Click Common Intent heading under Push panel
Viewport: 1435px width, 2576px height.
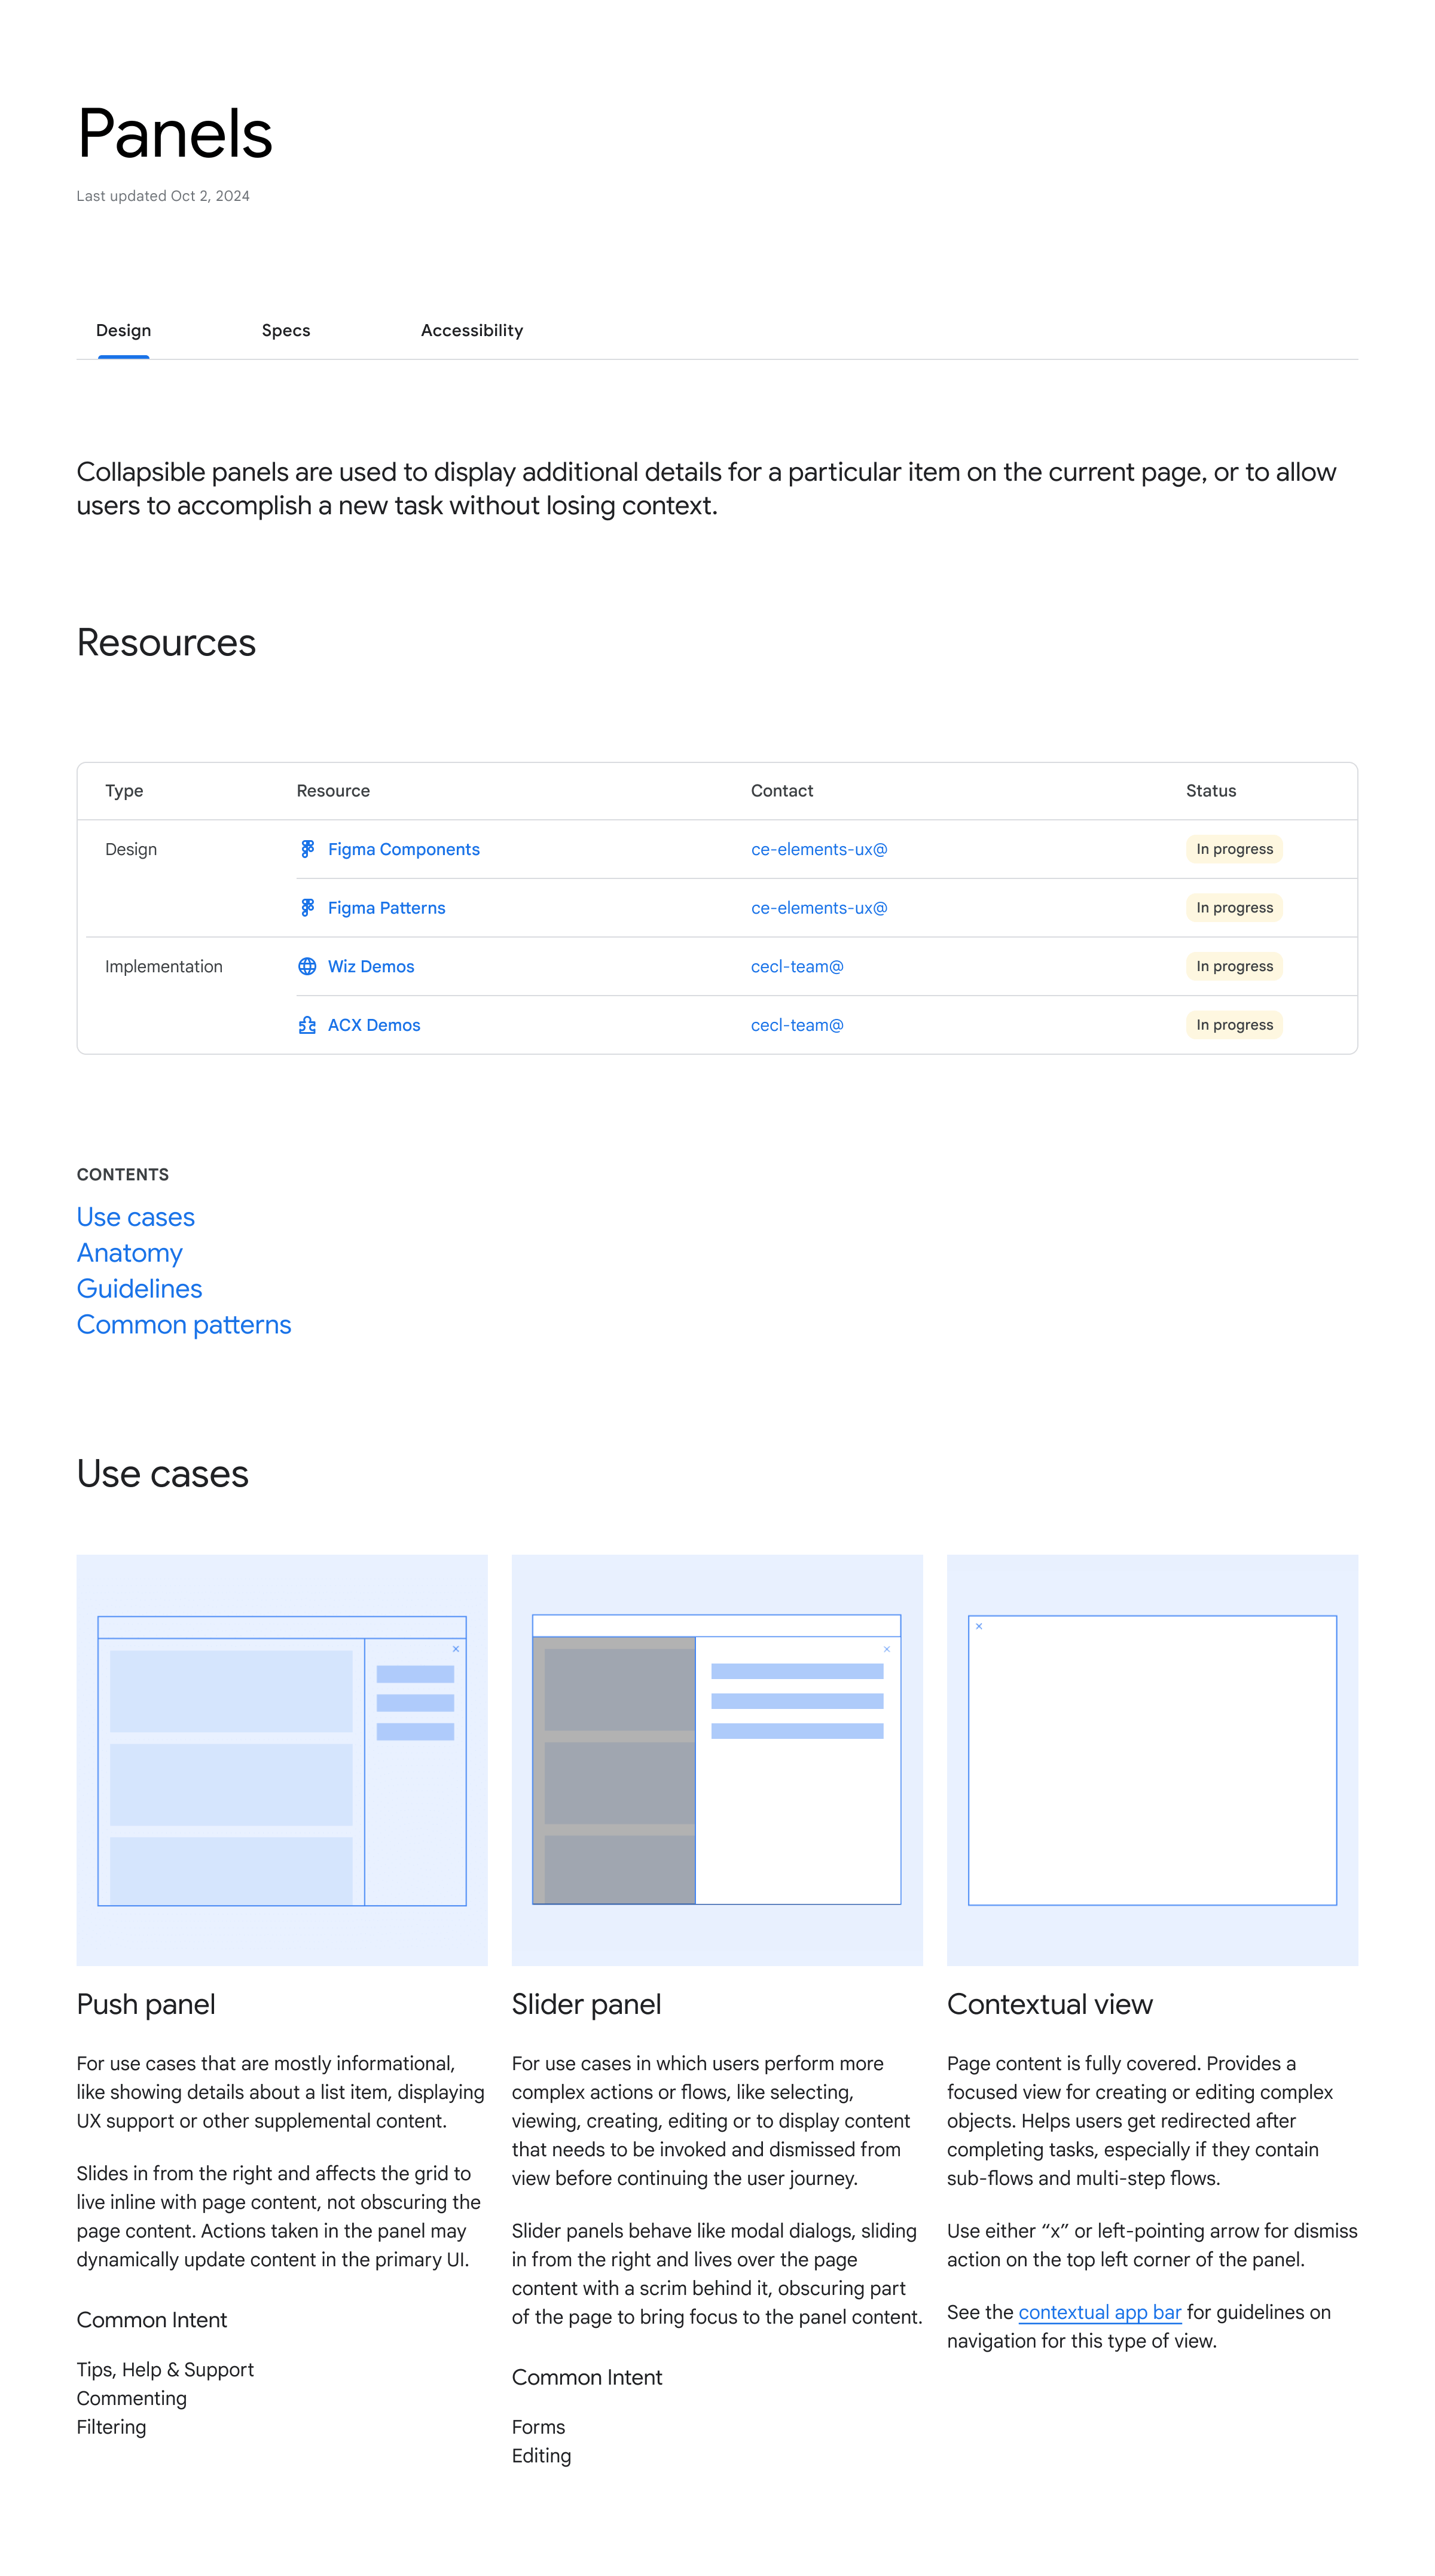click(152, 2320)
